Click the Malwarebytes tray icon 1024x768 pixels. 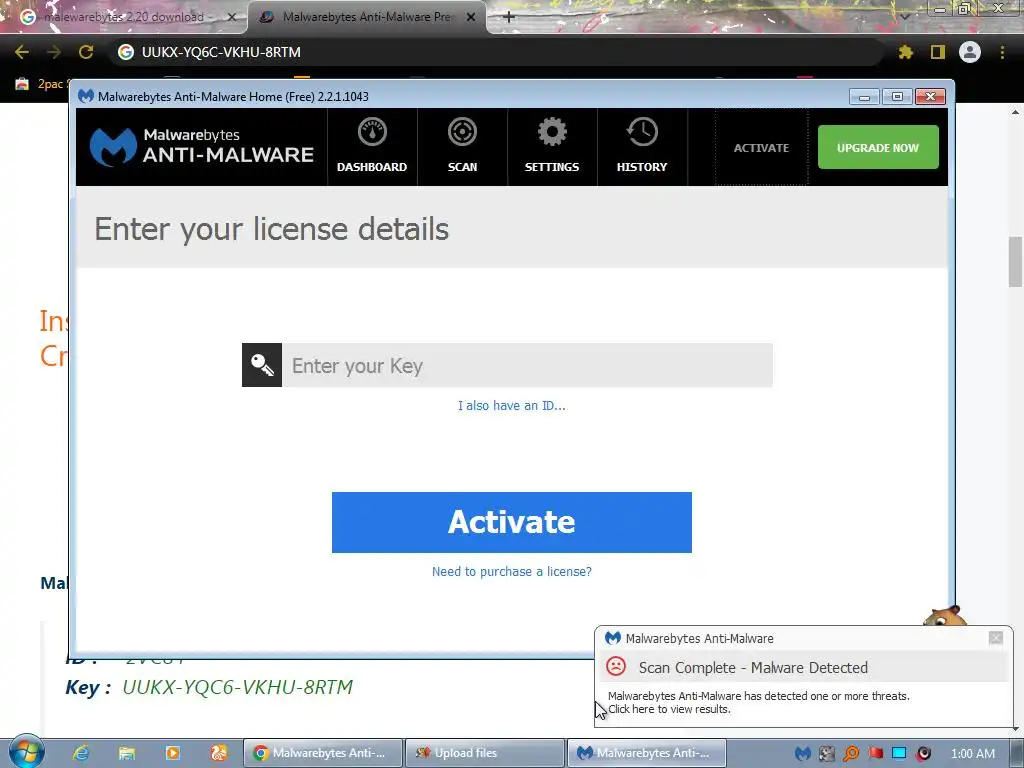point(803,754)
